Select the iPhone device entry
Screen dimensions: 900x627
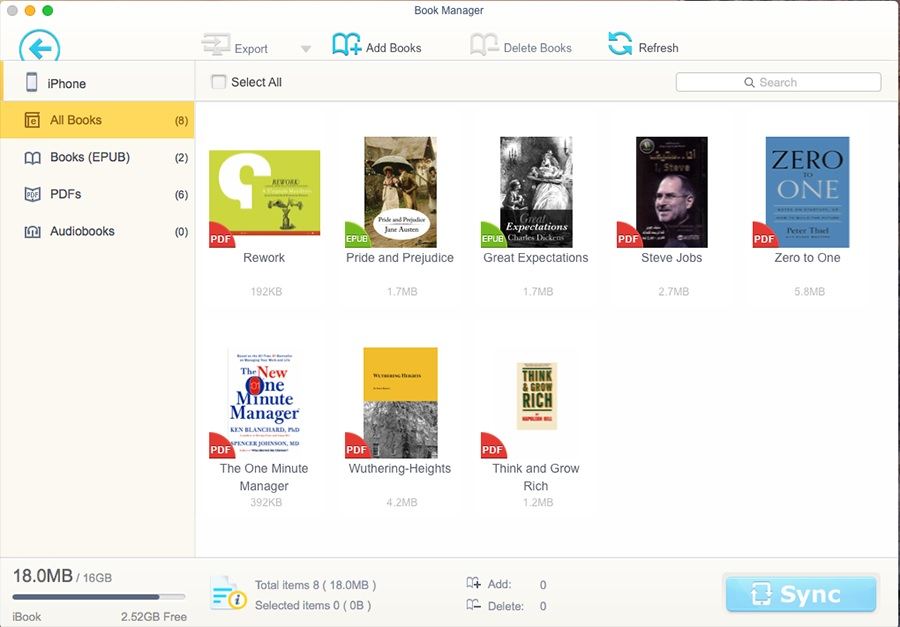coord(98,82)
